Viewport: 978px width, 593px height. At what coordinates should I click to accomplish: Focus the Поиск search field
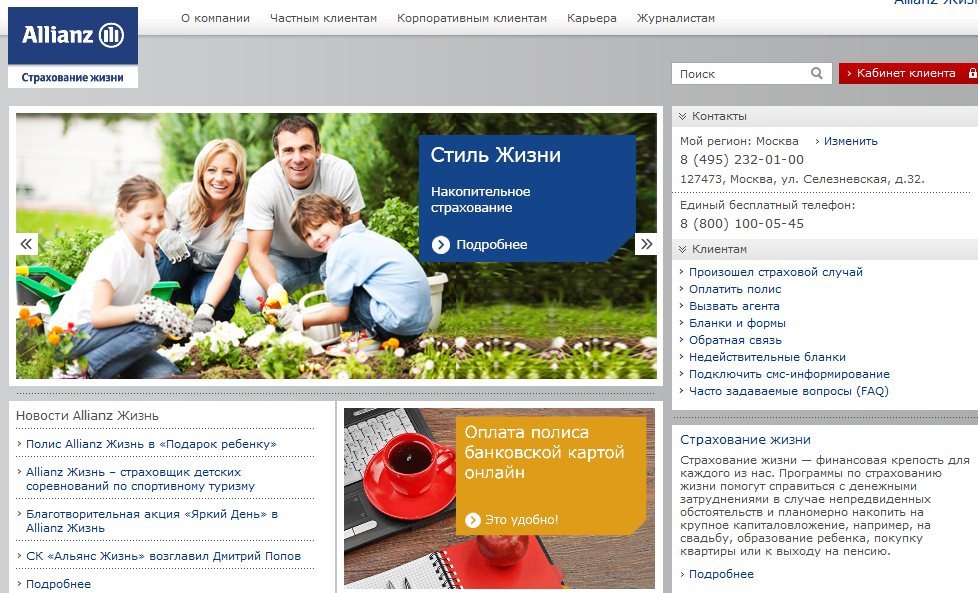click(x=740, y=73)
